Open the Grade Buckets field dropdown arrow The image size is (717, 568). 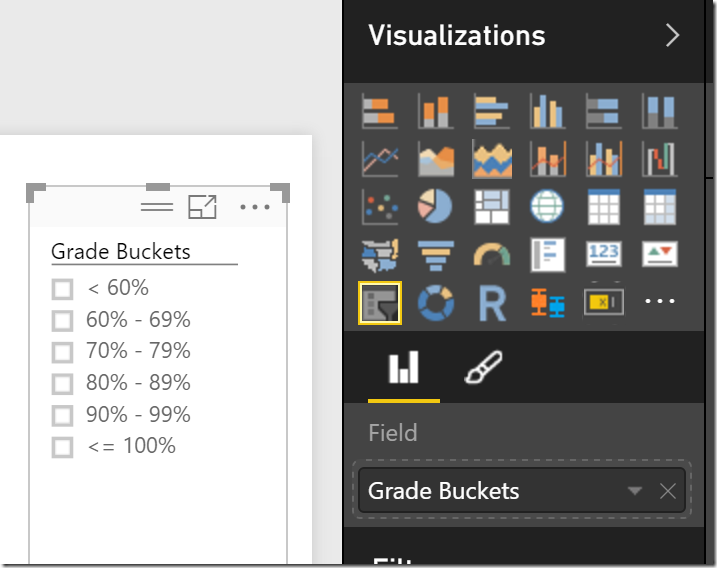(x=634, y=491)
